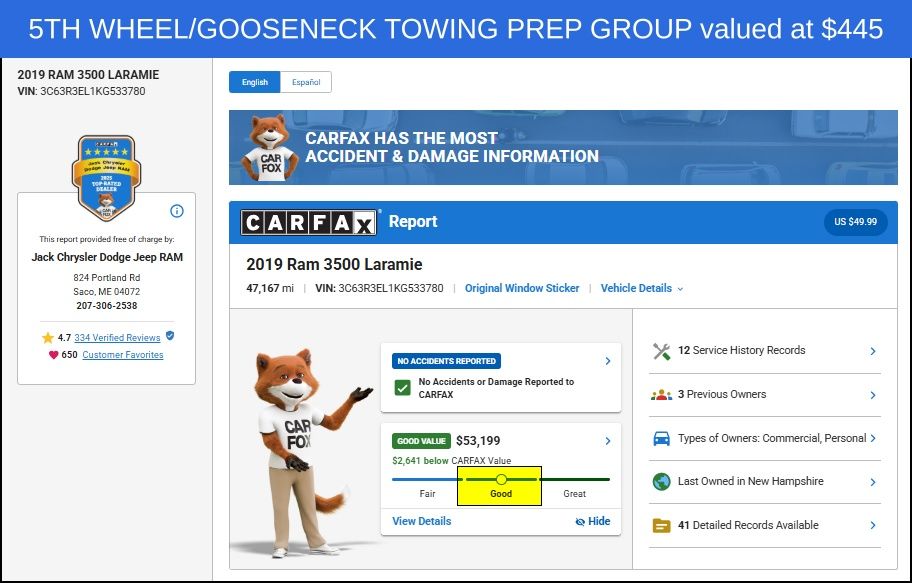
Task: Click the info icon in dealer card
Action: pos(177,211)
